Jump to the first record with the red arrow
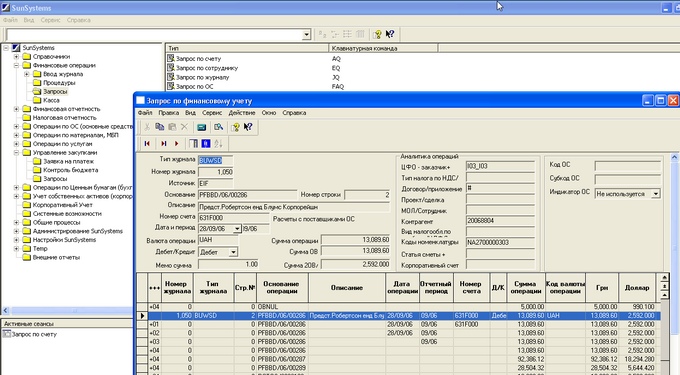 click(x=147, y=143)
